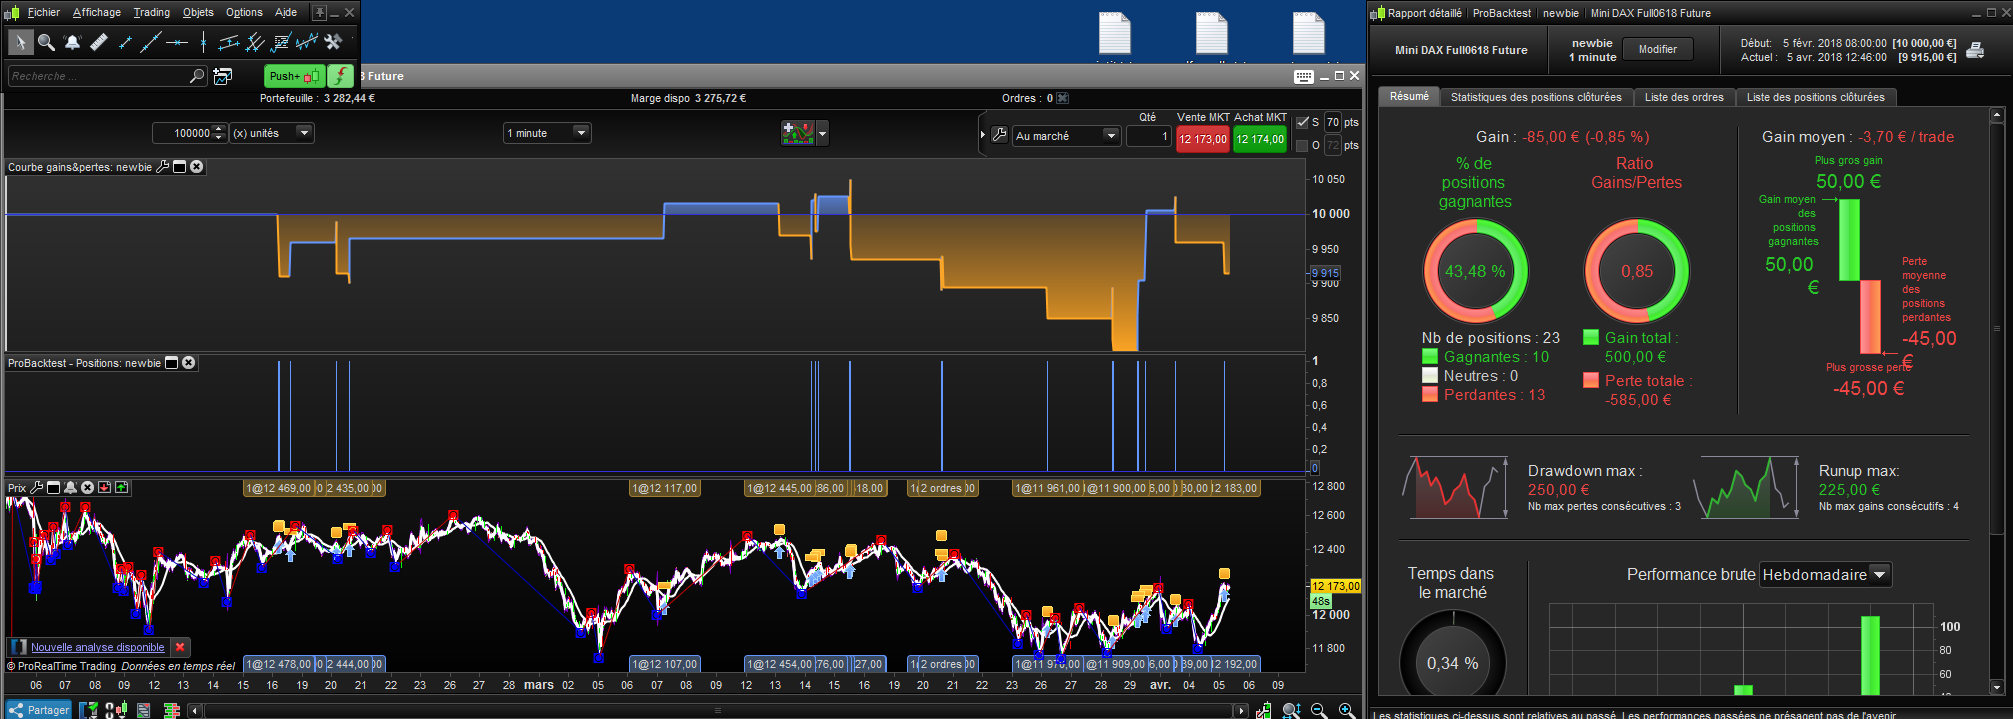Click the alert bell tool icon
The width and height of the screenshot is (2013, 719).
coord(72,42)
